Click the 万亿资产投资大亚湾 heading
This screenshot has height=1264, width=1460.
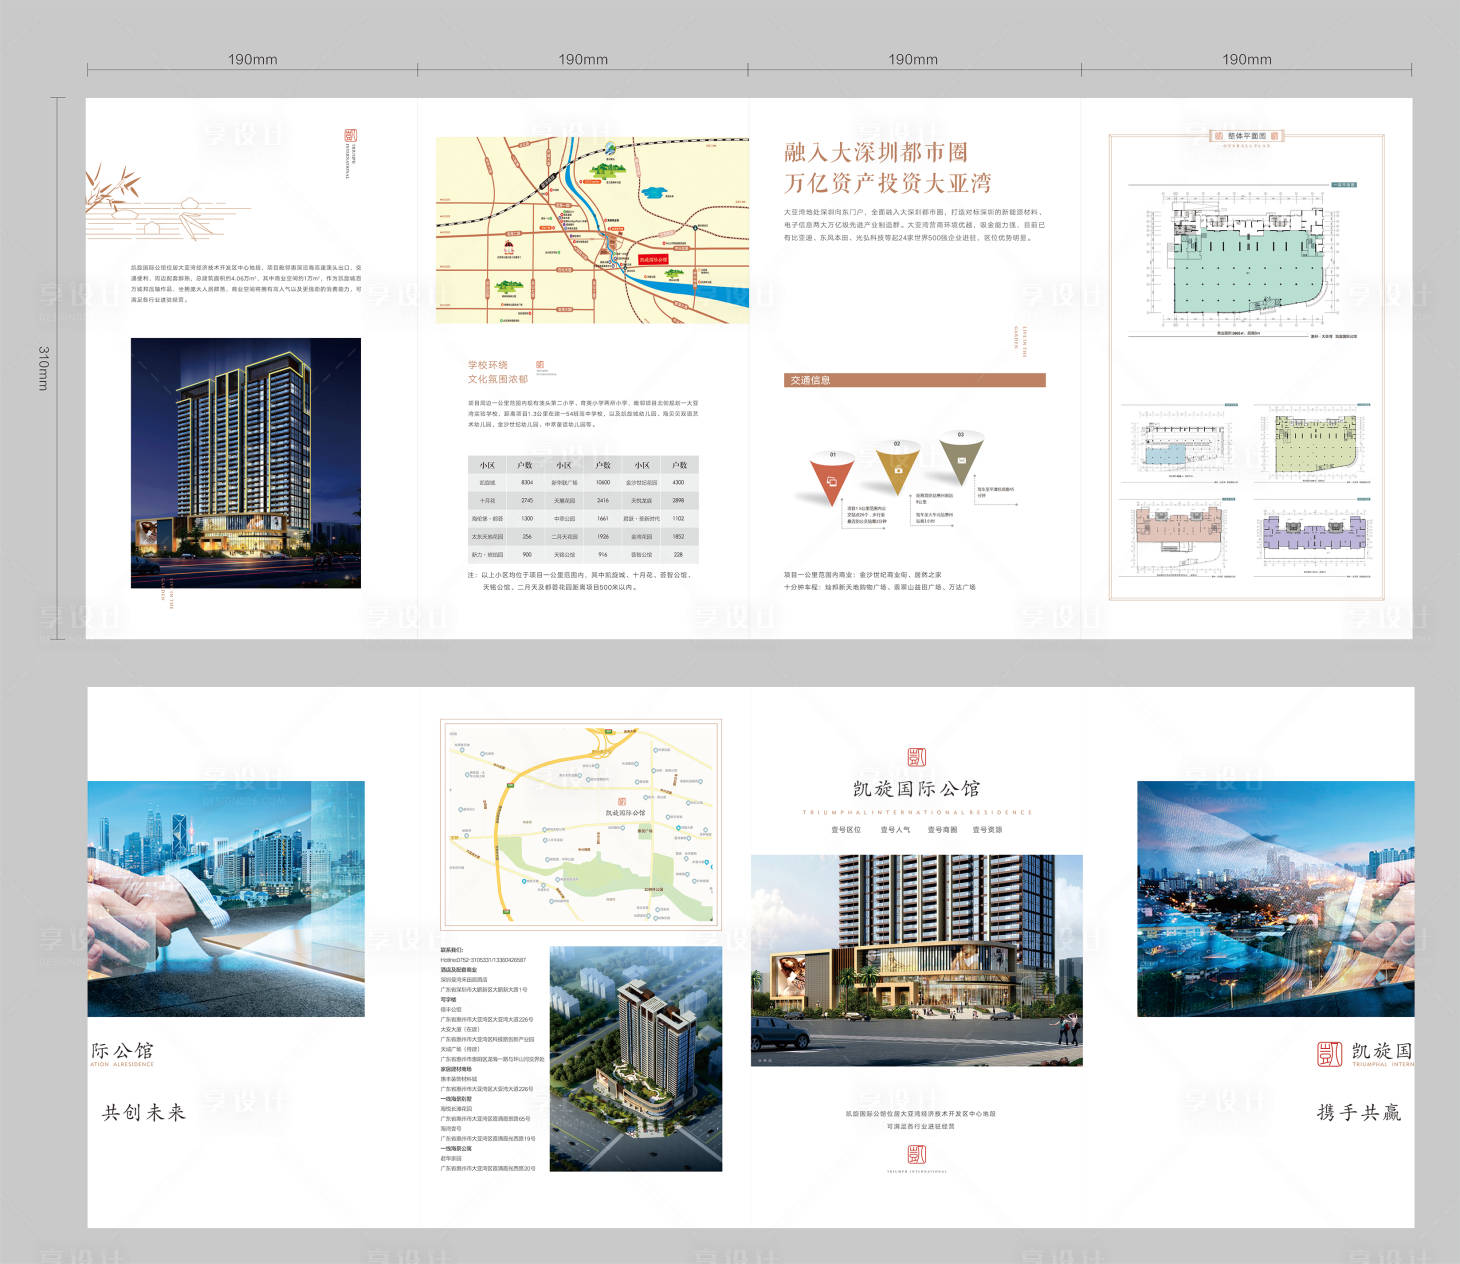tap(888, 183)
